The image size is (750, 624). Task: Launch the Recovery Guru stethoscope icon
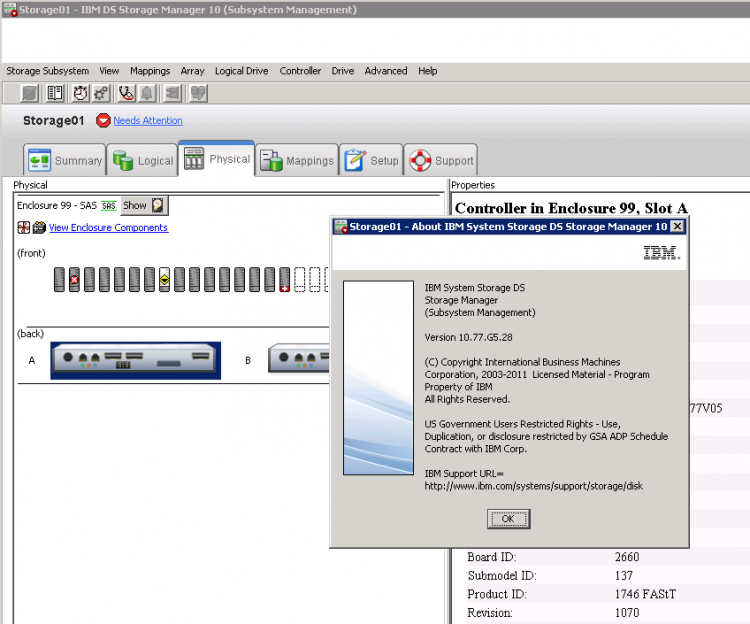(x=126, y=93)
